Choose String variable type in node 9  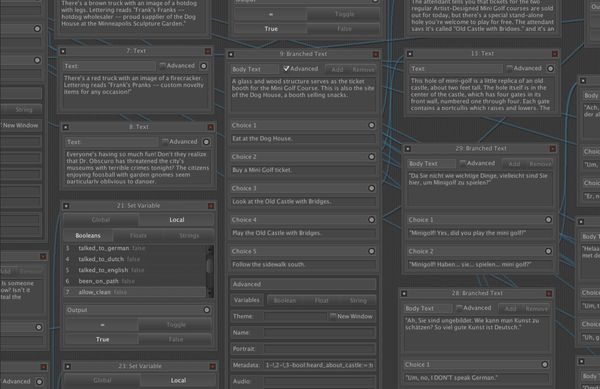358,301
